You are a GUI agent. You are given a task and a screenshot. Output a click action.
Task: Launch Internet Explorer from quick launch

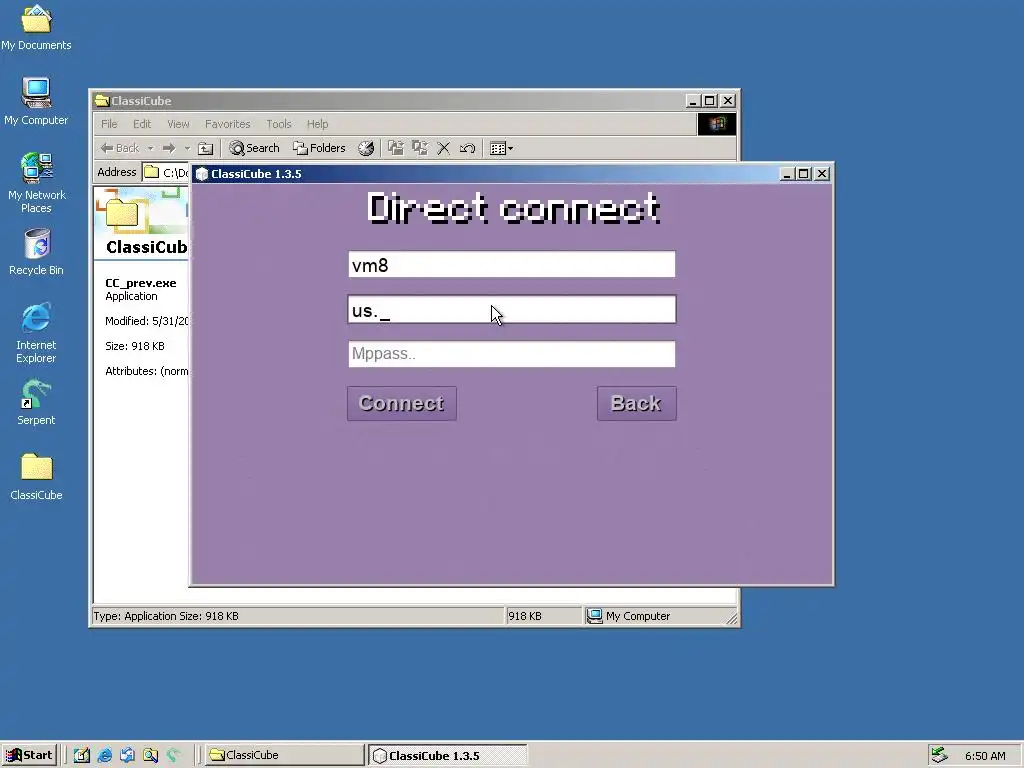point(104,755)
